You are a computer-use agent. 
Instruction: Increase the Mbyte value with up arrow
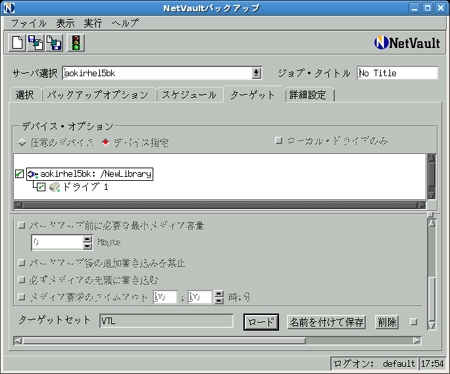[x=87, y=239]
